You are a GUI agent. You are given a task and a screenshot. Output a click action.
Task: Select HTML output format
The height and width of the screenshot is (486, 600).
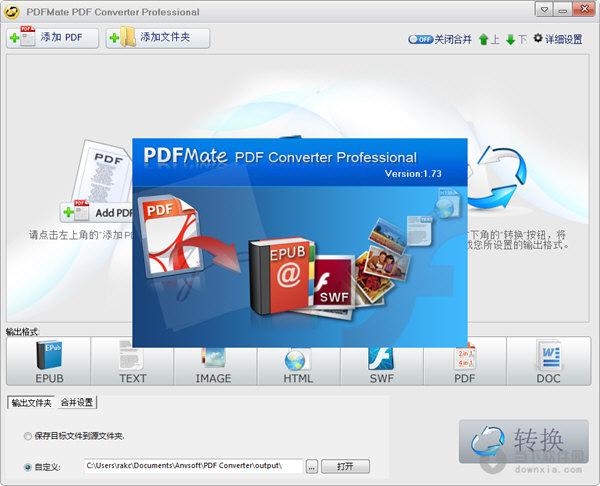pyautogui.click(x=298, y=361)
